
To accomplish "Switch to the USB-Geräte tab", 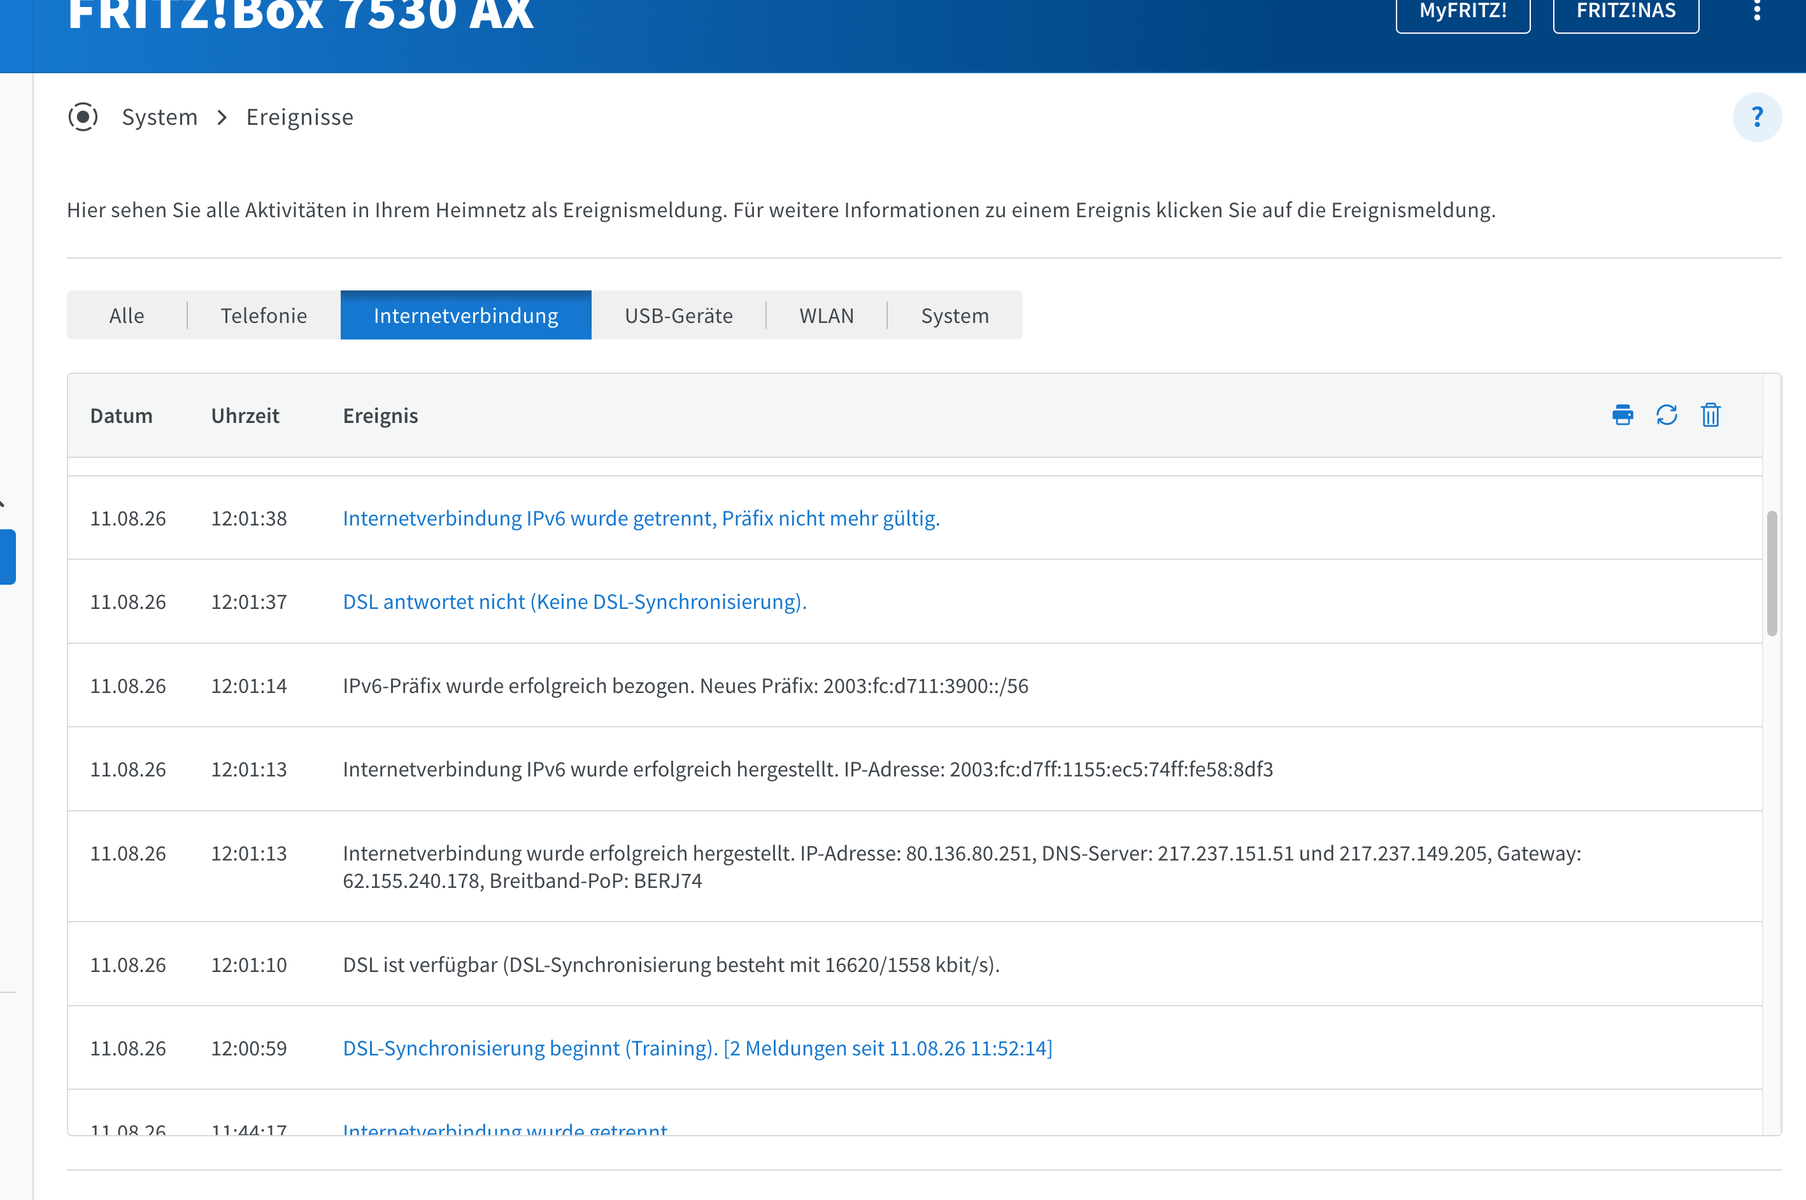I will pyautogui.click(x=679, y=315).
